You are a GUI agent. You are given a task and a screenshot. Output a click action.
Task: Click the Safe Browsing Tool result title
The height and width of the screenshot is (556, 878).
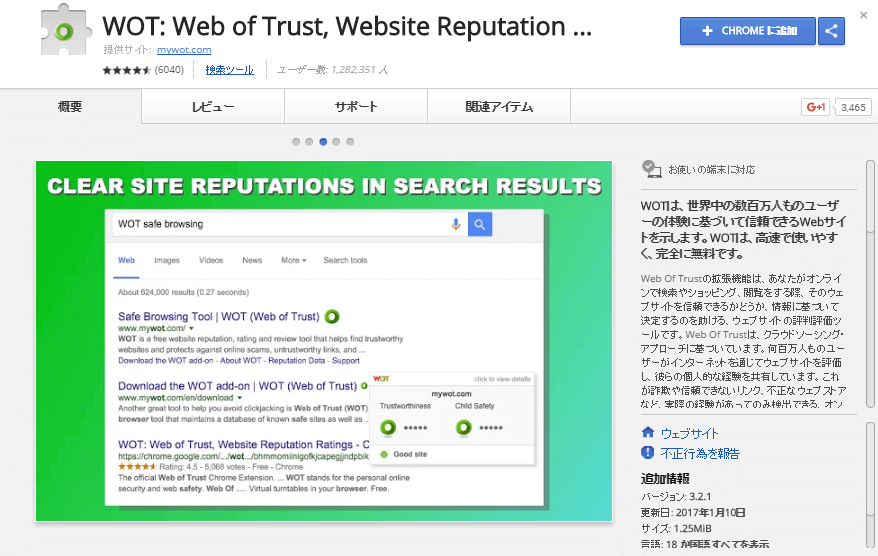[218, 316]
